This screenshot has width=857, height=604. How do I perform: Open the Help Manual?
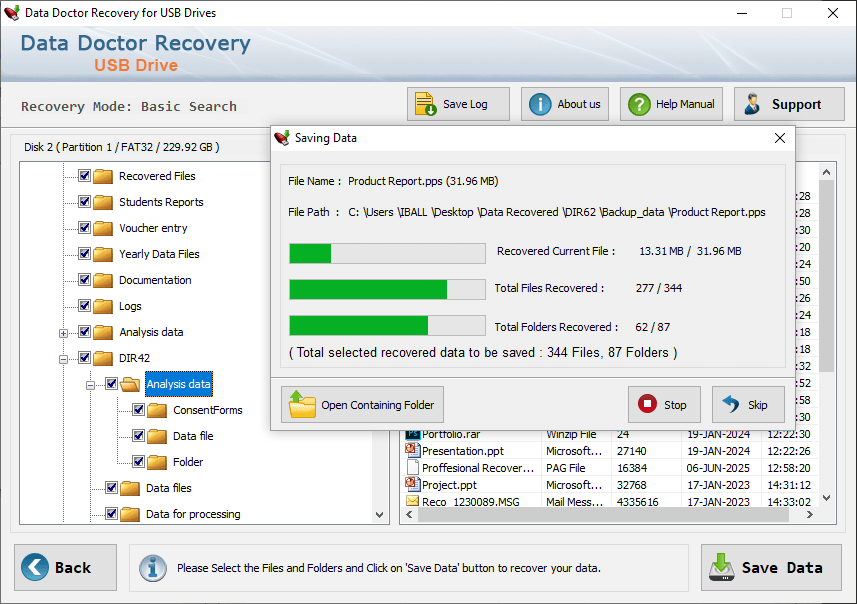[671, 104]
